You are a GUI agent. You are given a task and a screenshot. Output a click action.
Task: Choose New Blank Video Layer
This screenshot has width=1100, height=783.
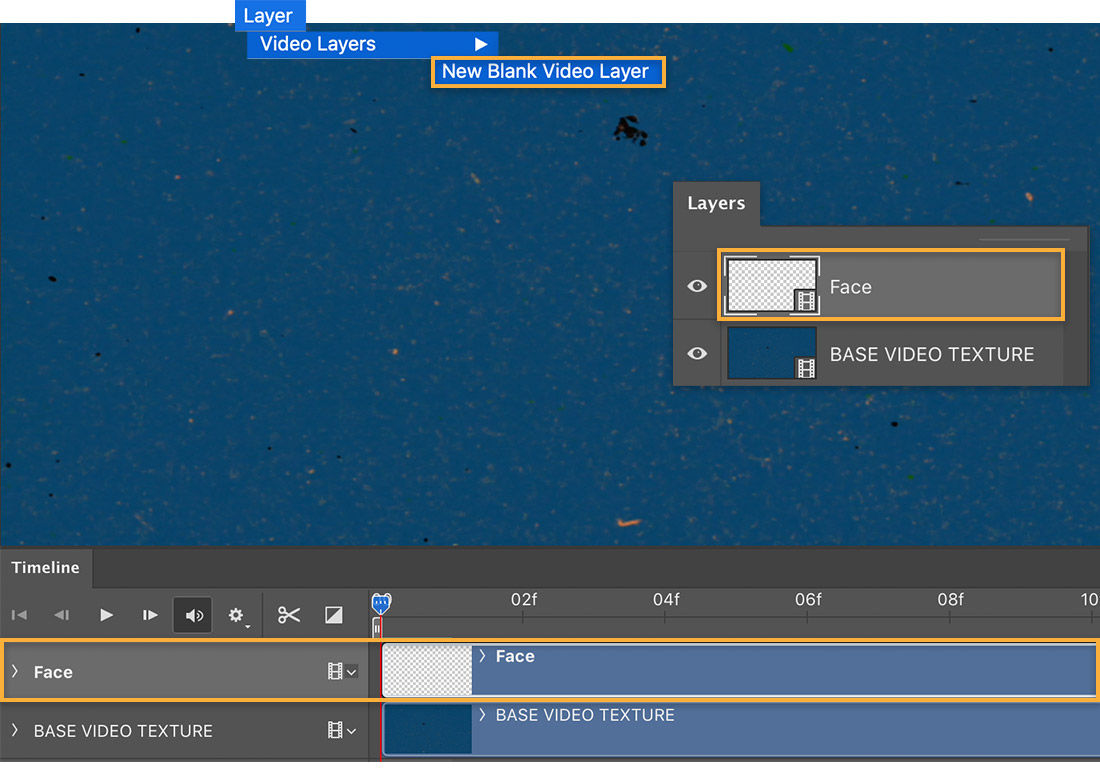pyautogui.click(x=548, y=71)
